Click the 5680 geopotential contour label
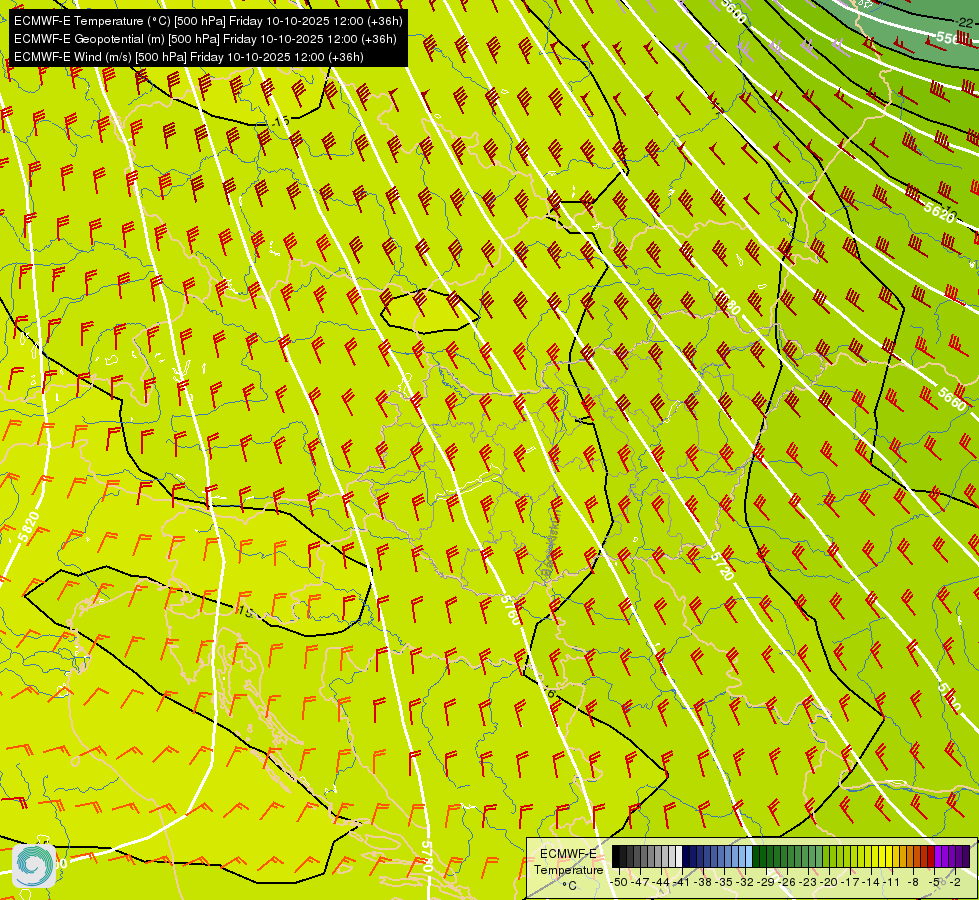The width and height of the screenshot is (979, 900). (x=727, y=301)
